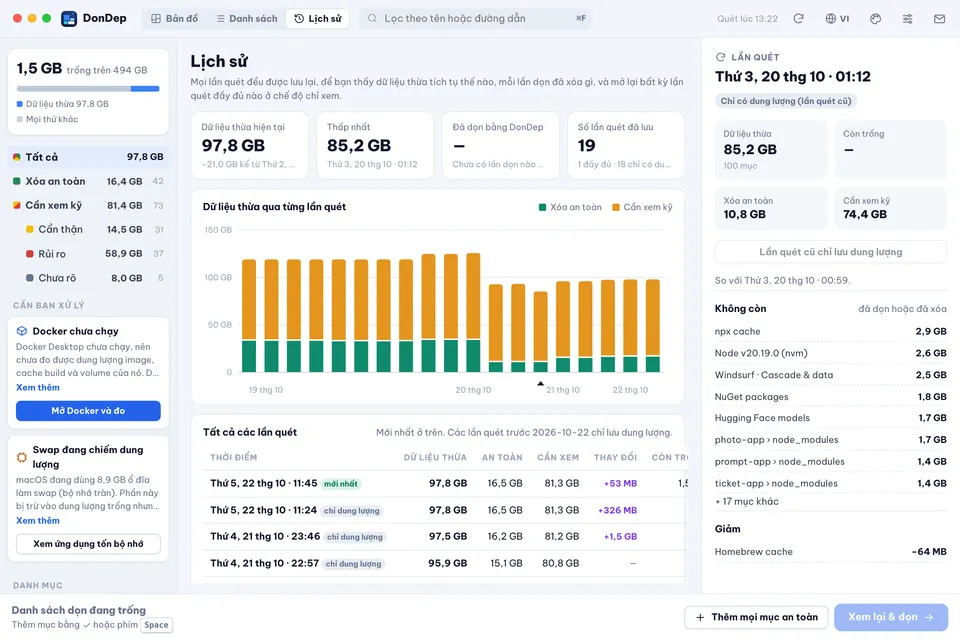Click the Mở Docker và đo button

pyautogui.click(x=88, y=410)
